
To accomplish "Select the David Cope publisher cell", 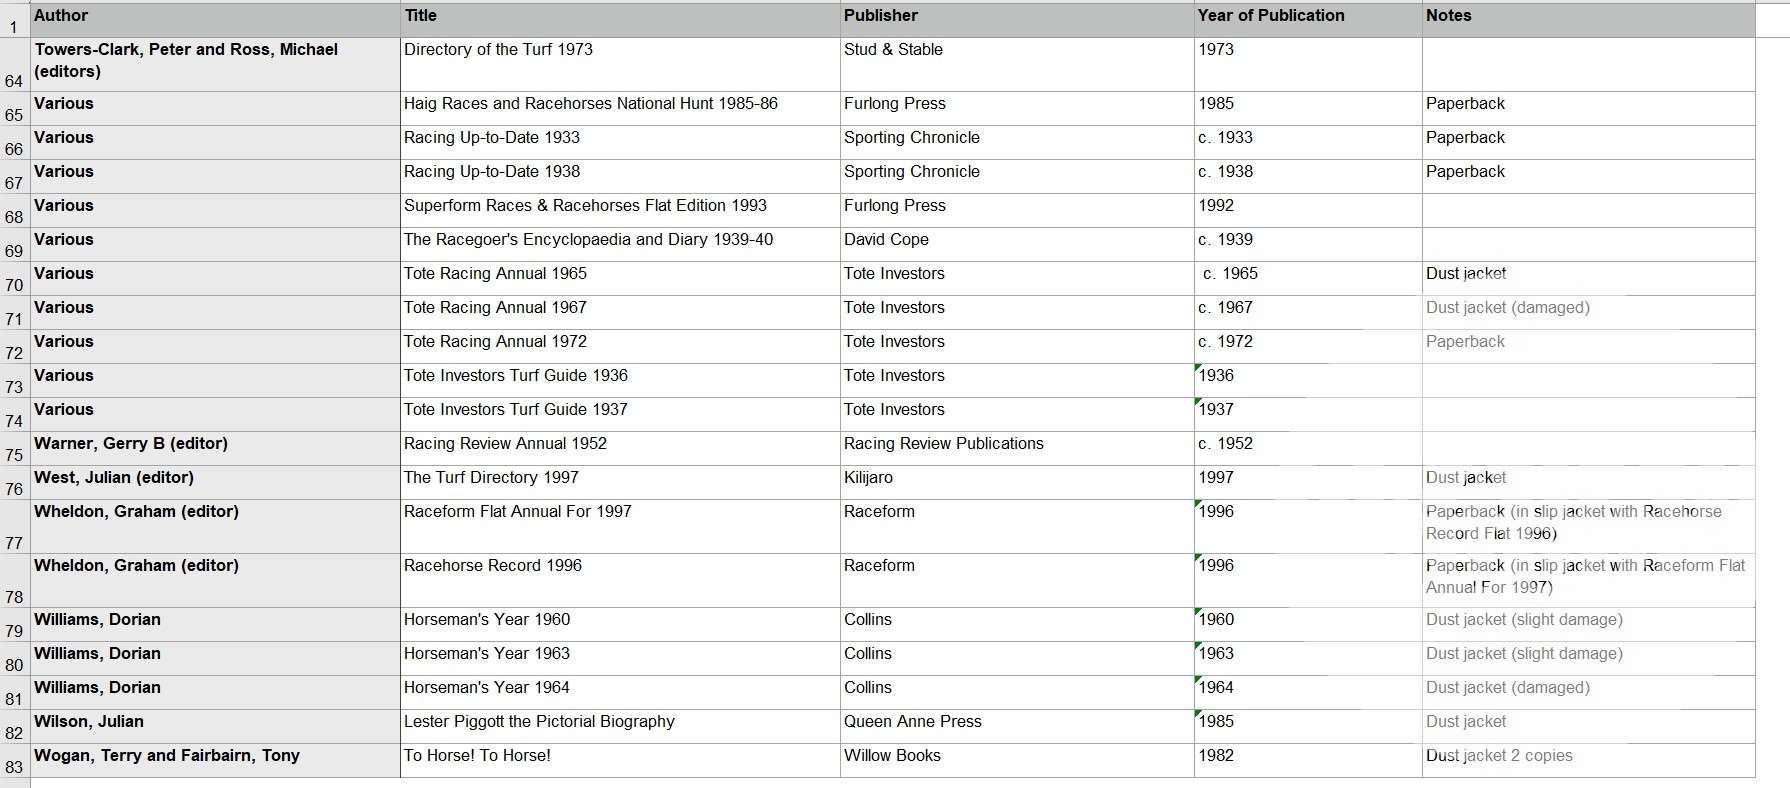I will click(x=1017, y=245).
